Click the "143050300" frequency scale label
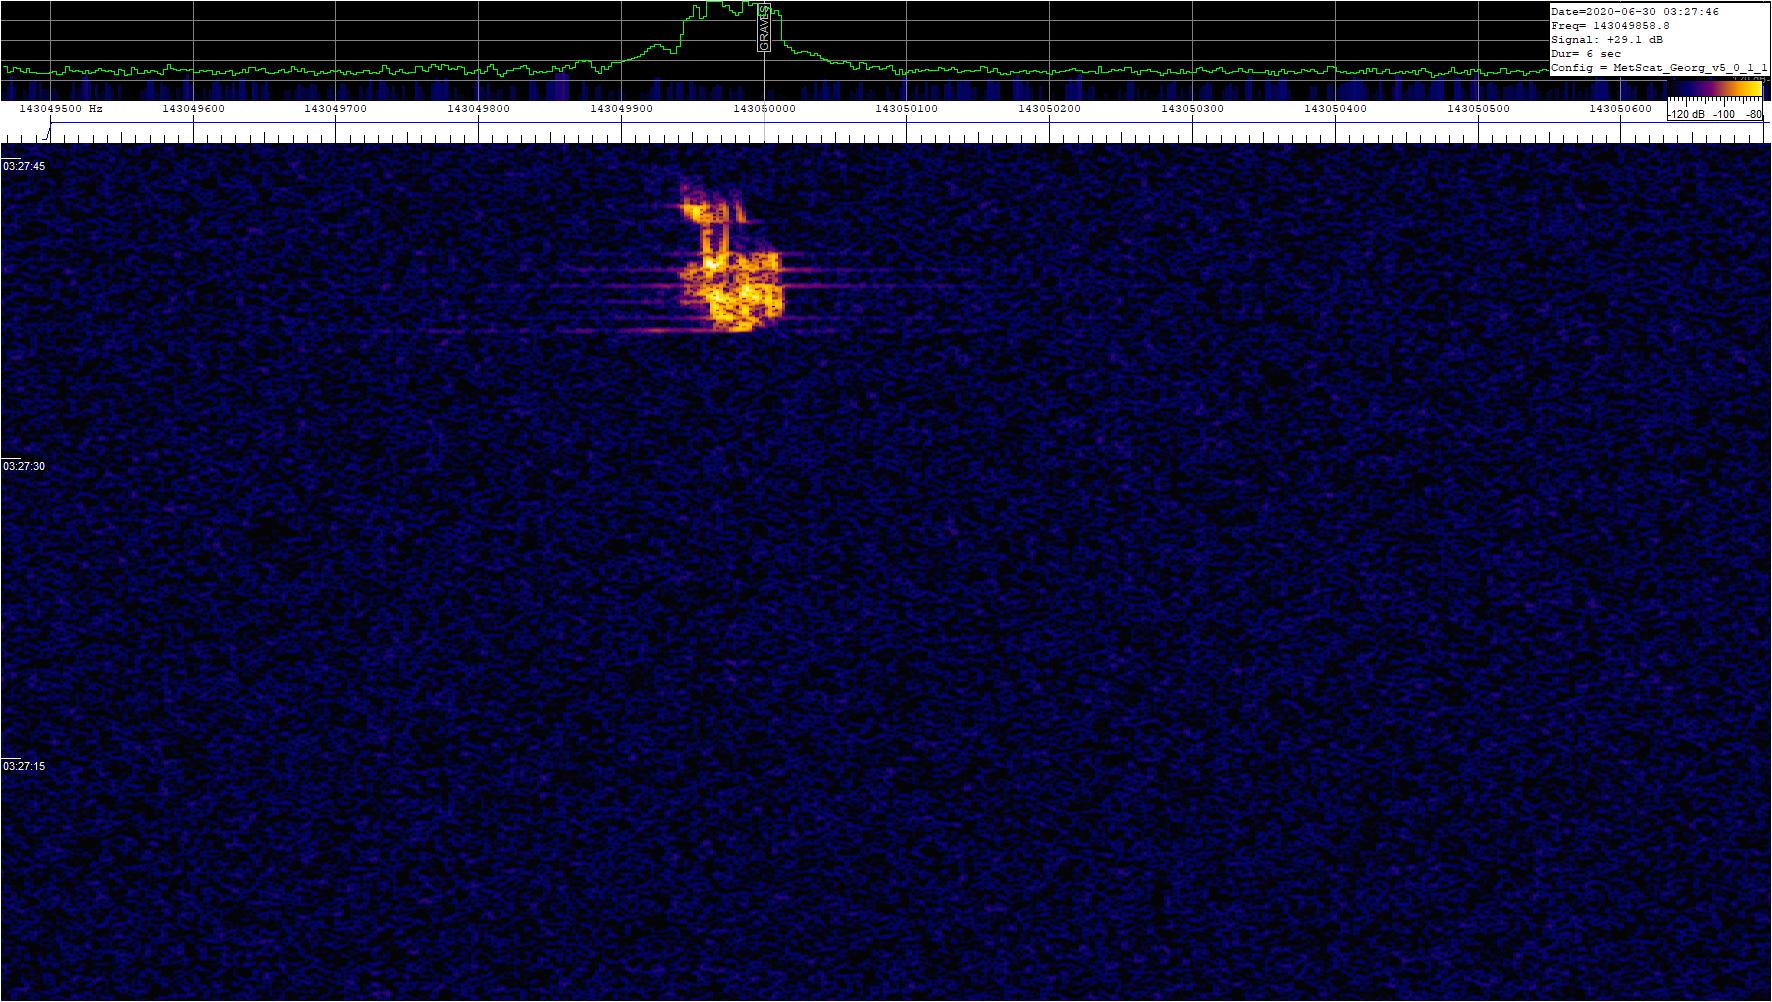Screen dimensions: 1772x1002 pos(1193,108)
